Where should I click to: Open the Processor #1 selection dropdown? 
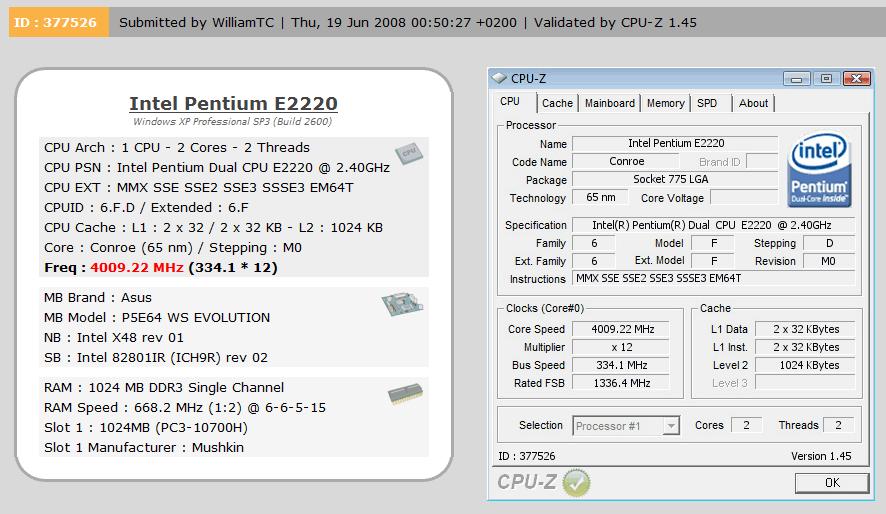tap(671, 425)
